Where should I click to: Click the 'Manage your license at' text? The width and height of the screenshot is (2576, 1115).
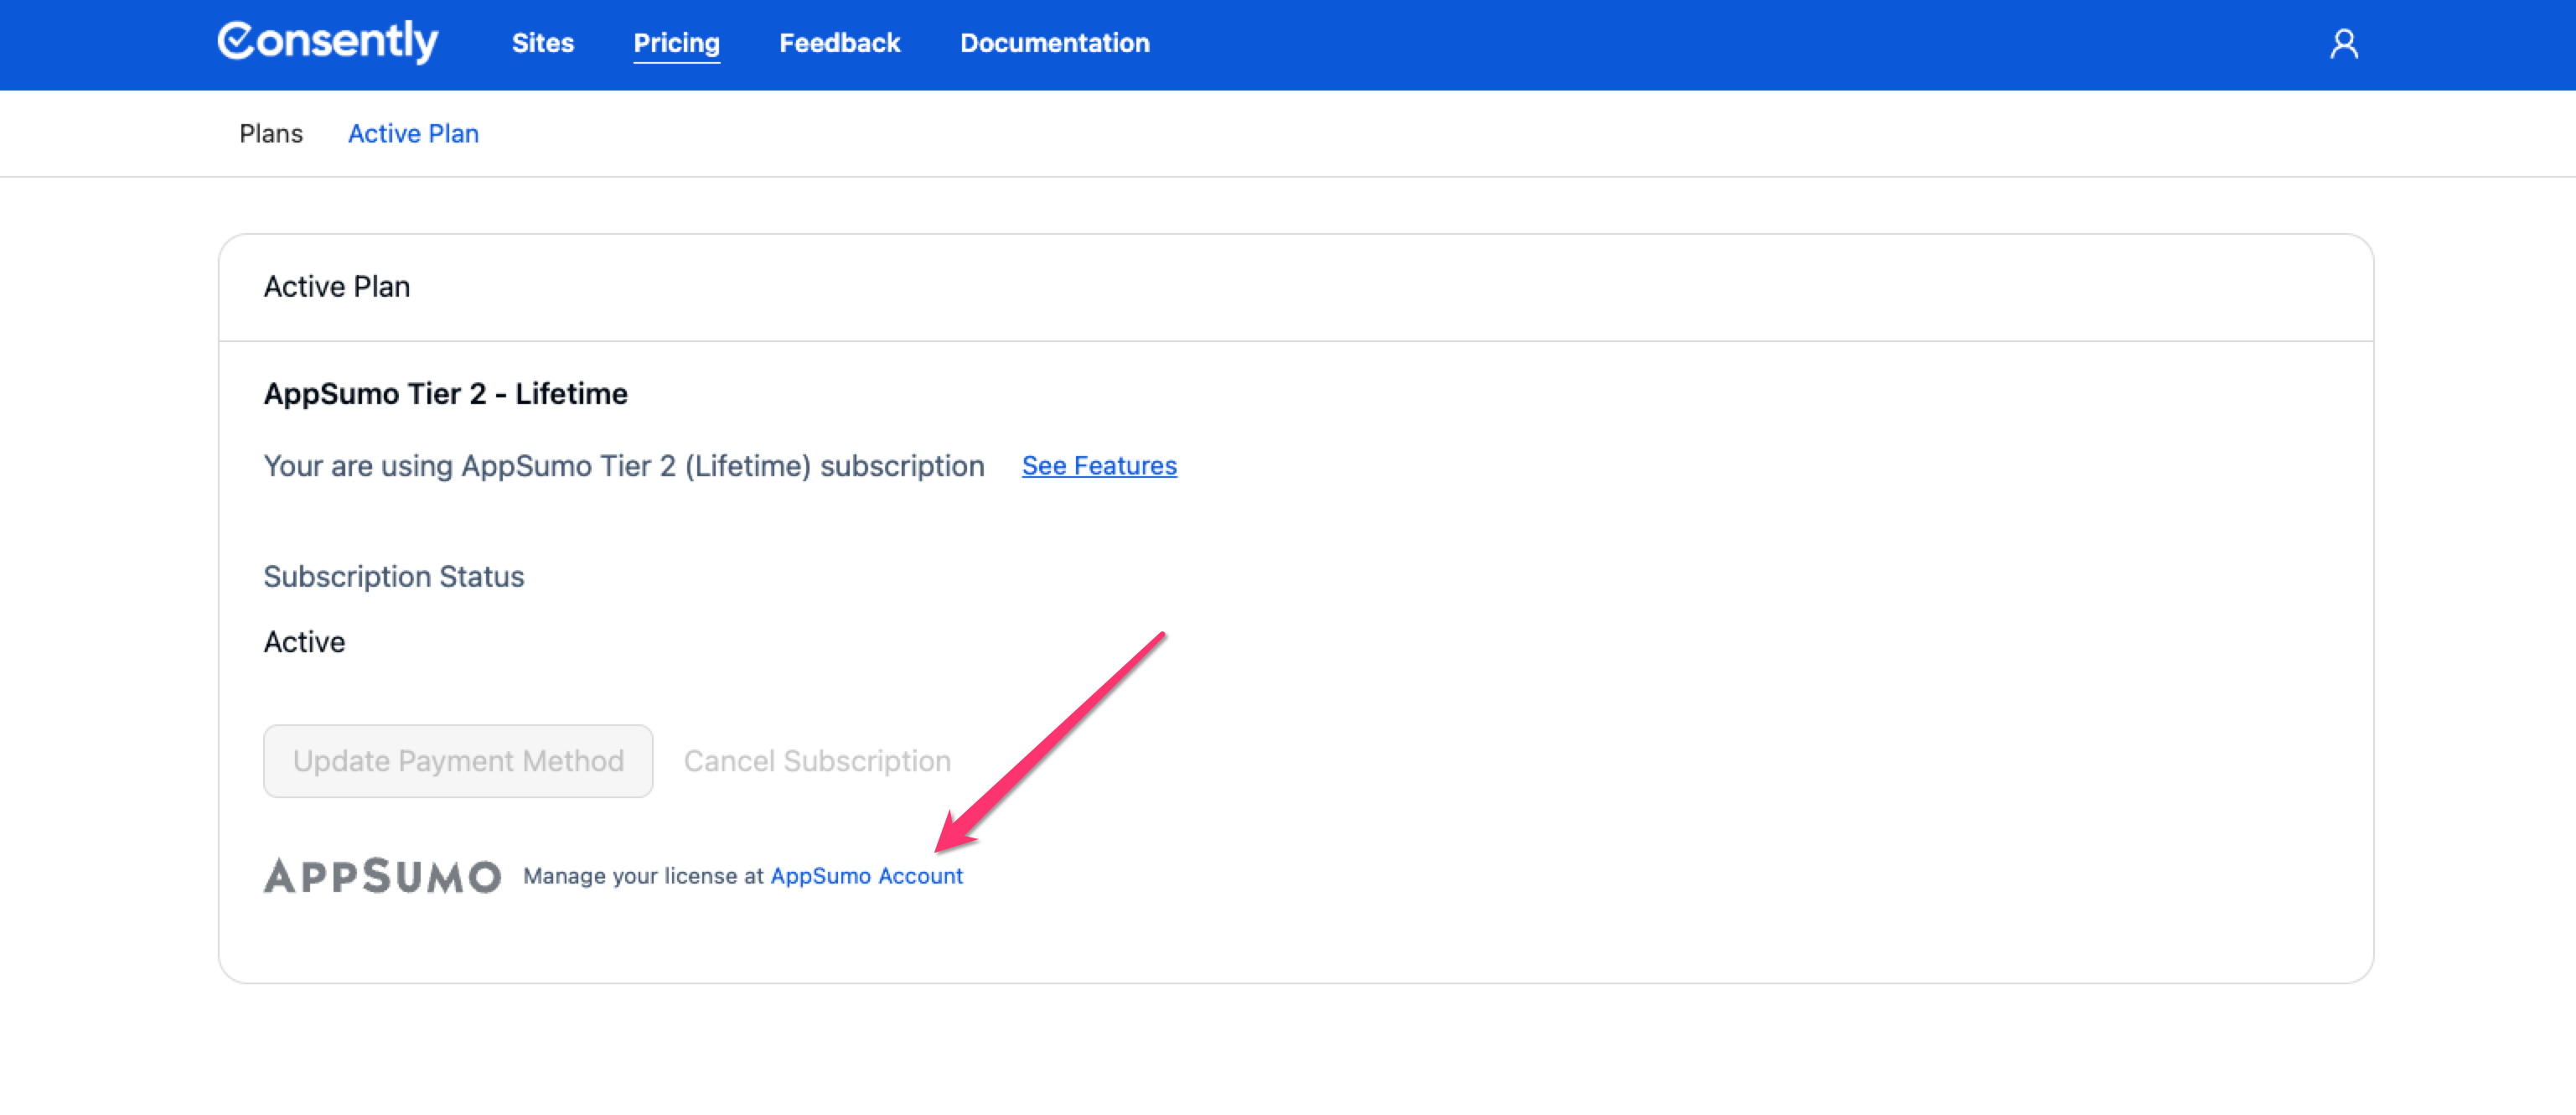[x=642, y=876]
